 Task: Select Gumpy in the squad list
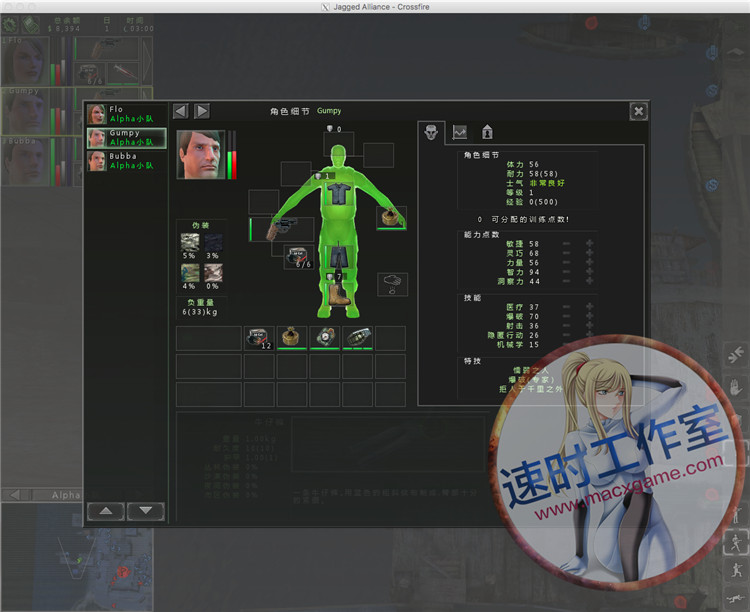[127, 138]
